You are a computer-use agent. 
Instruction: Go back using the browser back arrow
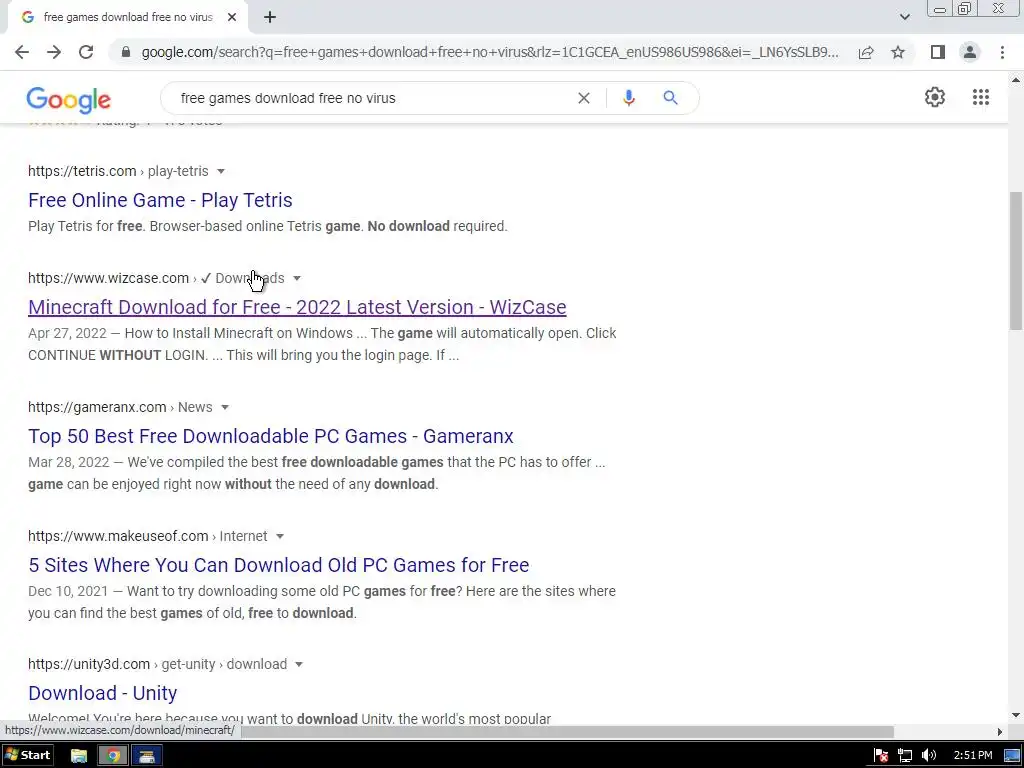pos(22,52)
